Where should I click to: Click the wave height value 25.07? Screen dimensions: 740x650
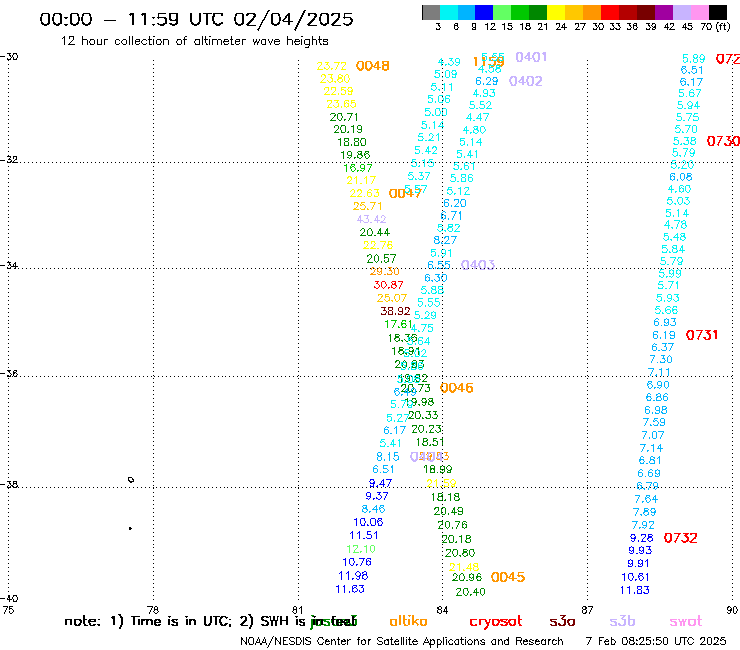click(x=392, y=298)
